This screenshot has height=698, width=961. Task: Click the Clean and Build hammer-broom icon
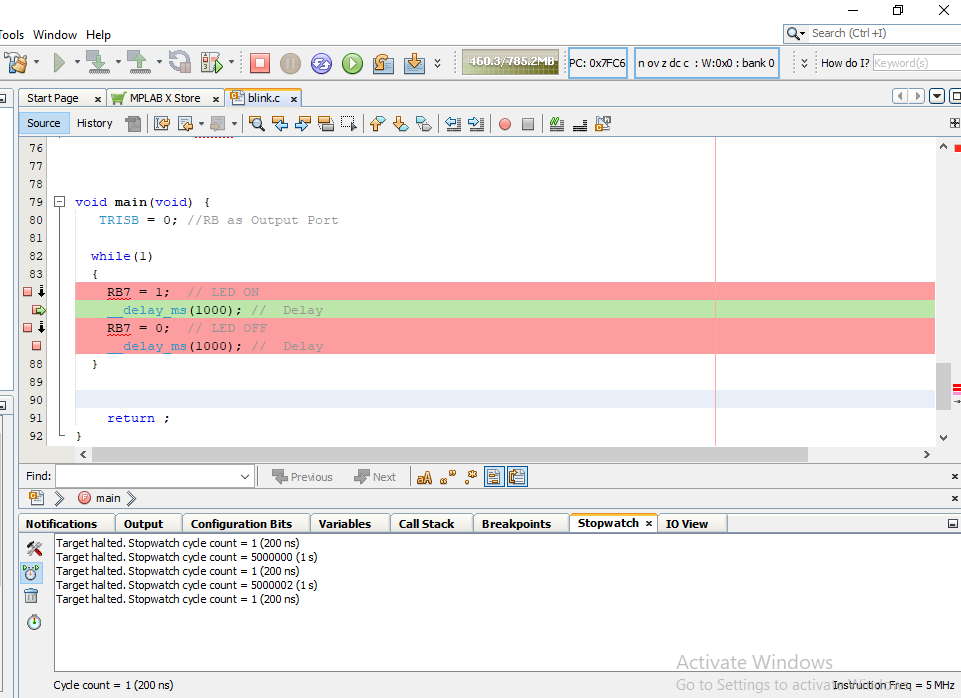(x=16, y=63)
